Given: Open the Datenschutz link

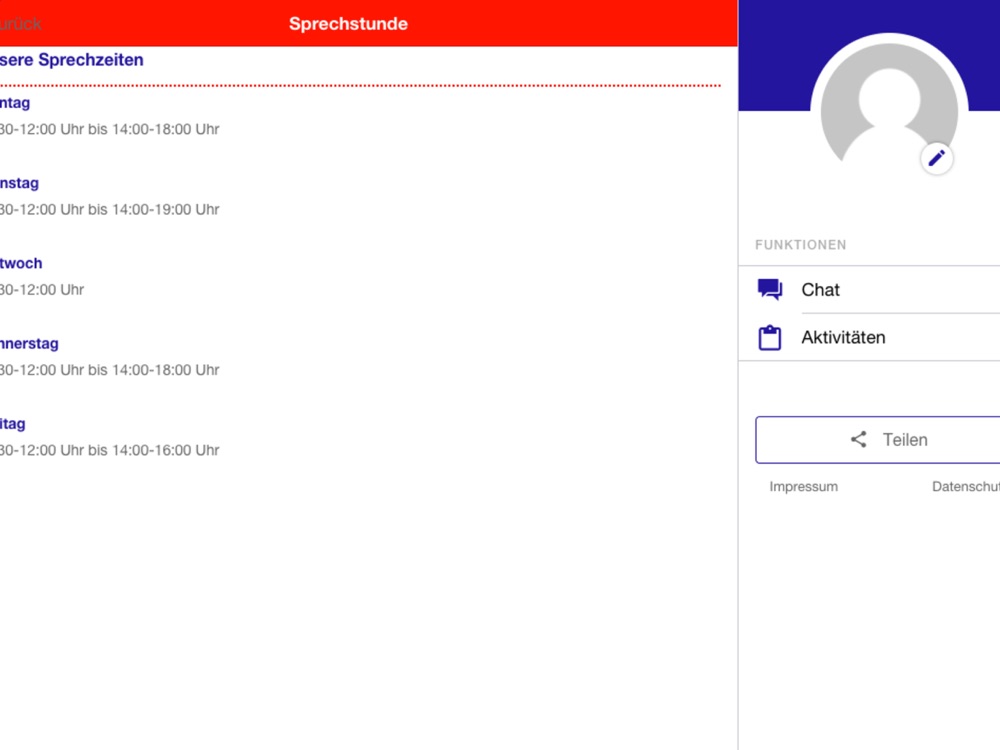Looking at the screenshot, I should 966,487.
